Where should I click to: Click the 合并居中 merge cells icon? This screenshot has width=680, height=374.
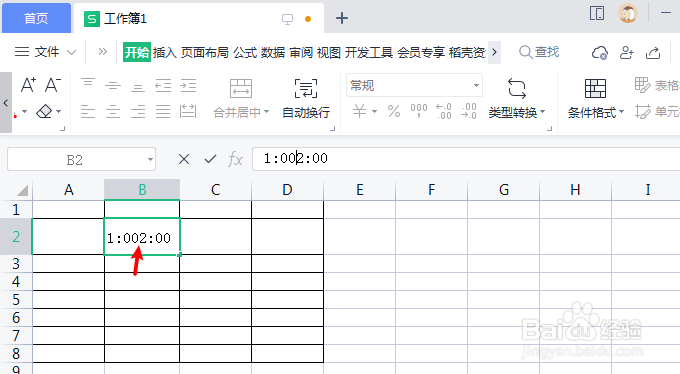click(241, 89)
